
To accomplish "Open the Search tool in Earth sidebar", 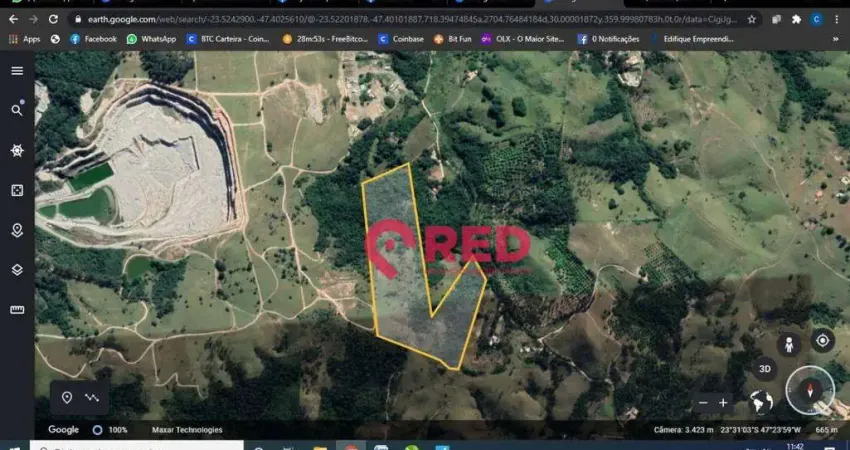I will click(x=17, y=110).
